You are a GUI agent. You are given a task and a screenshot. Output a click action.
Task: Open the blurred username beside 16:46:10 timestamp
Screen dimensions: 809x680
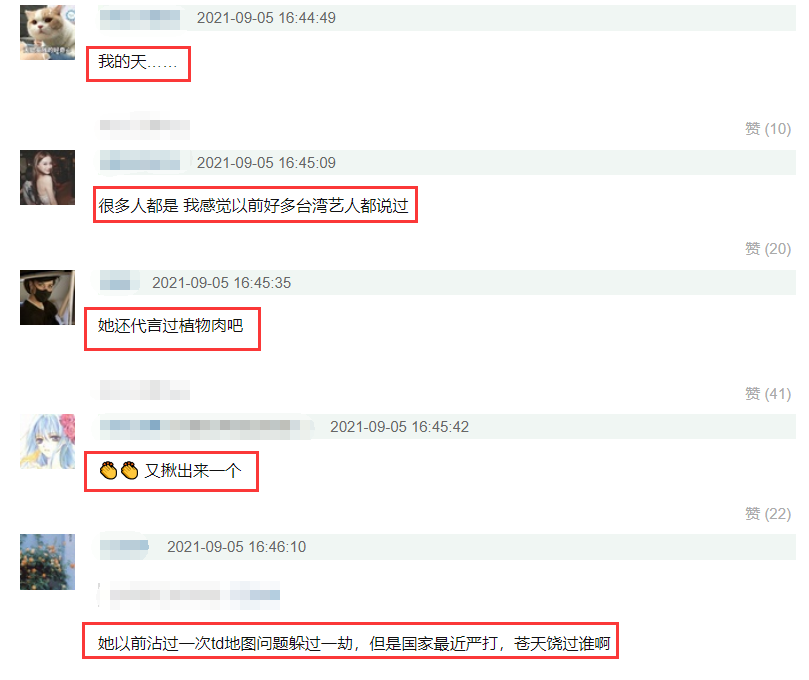tap(124, 546)
